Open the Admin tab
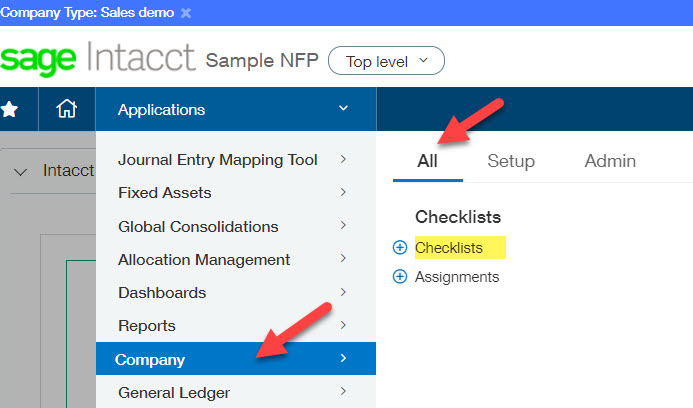 [x=610, y=161]
